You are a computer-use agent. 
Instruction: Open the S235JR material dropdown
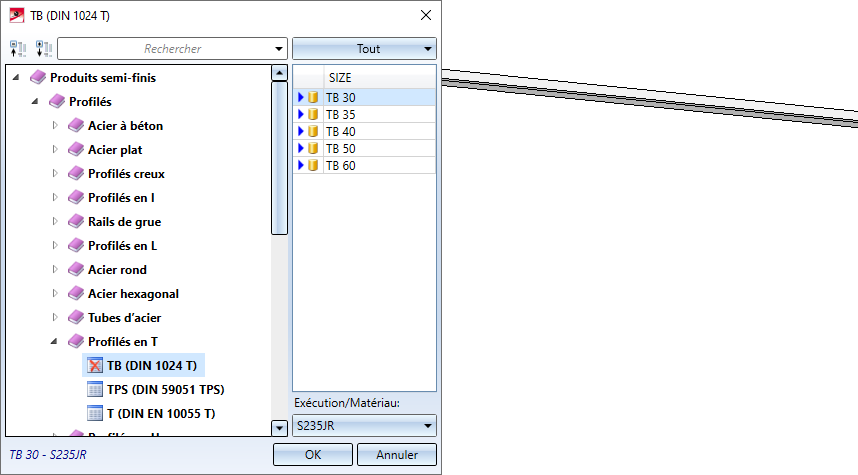click(x=364, y=426)
